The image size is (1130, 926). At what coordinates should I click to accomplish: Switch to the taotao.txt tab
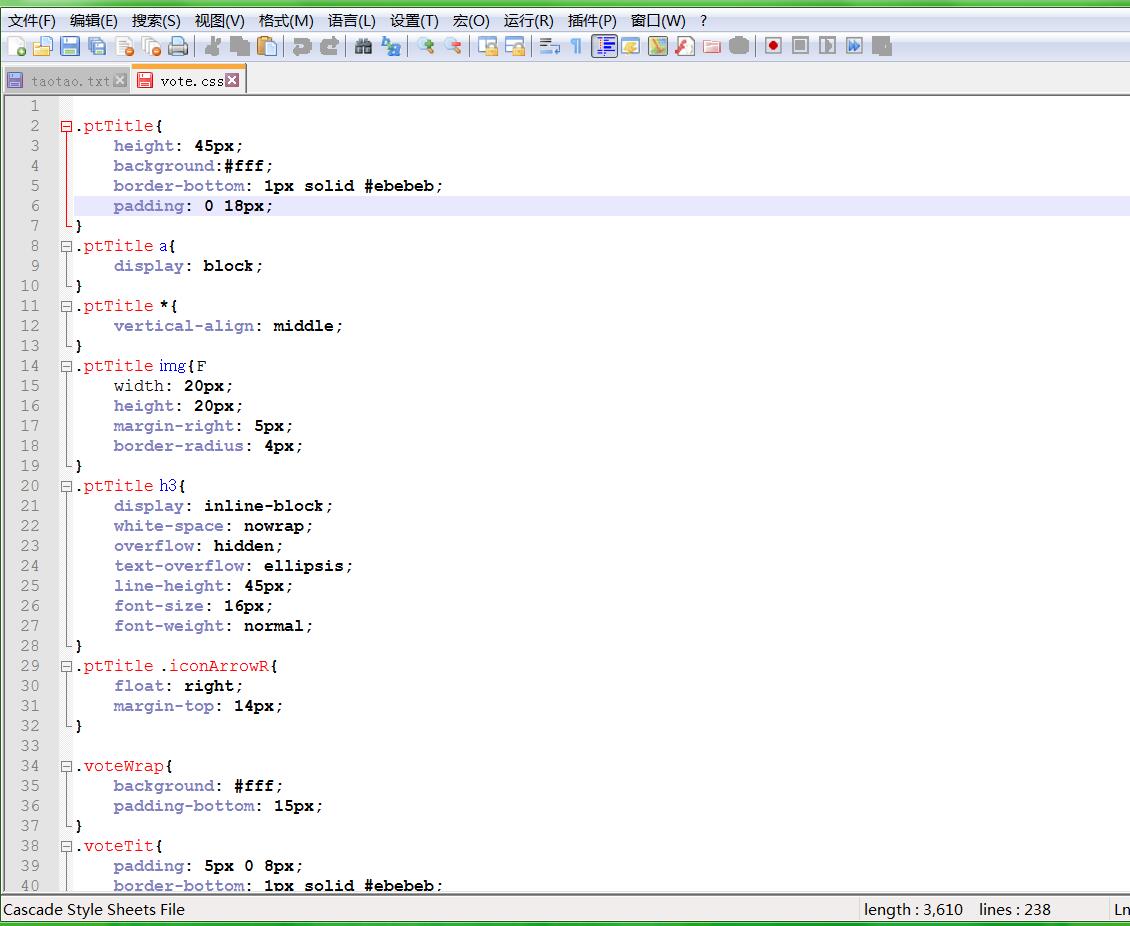68,81
